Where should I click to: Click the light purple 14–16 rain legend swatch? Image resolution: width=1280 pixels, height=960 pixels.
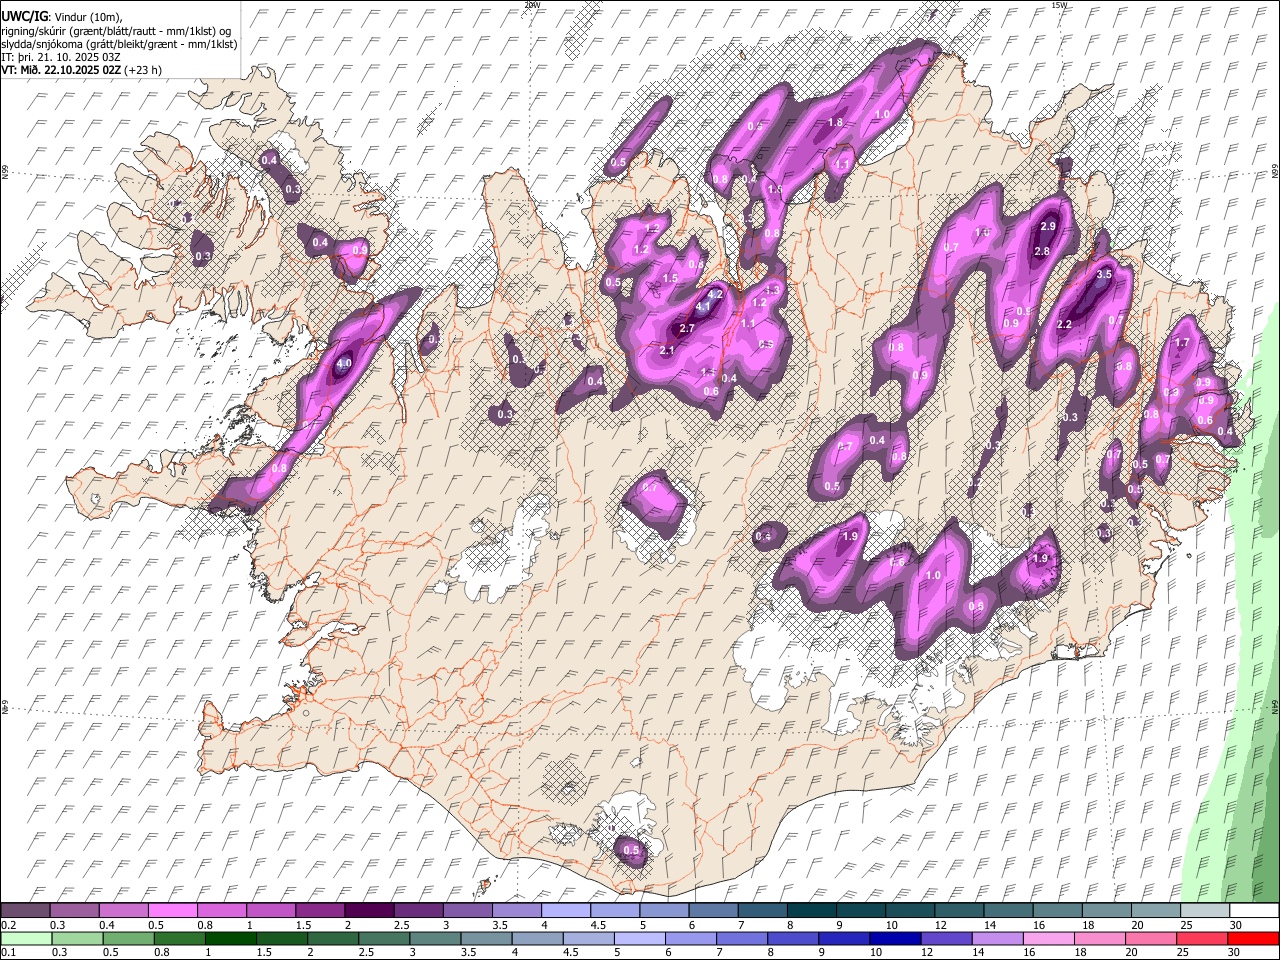tap(997, 938)
